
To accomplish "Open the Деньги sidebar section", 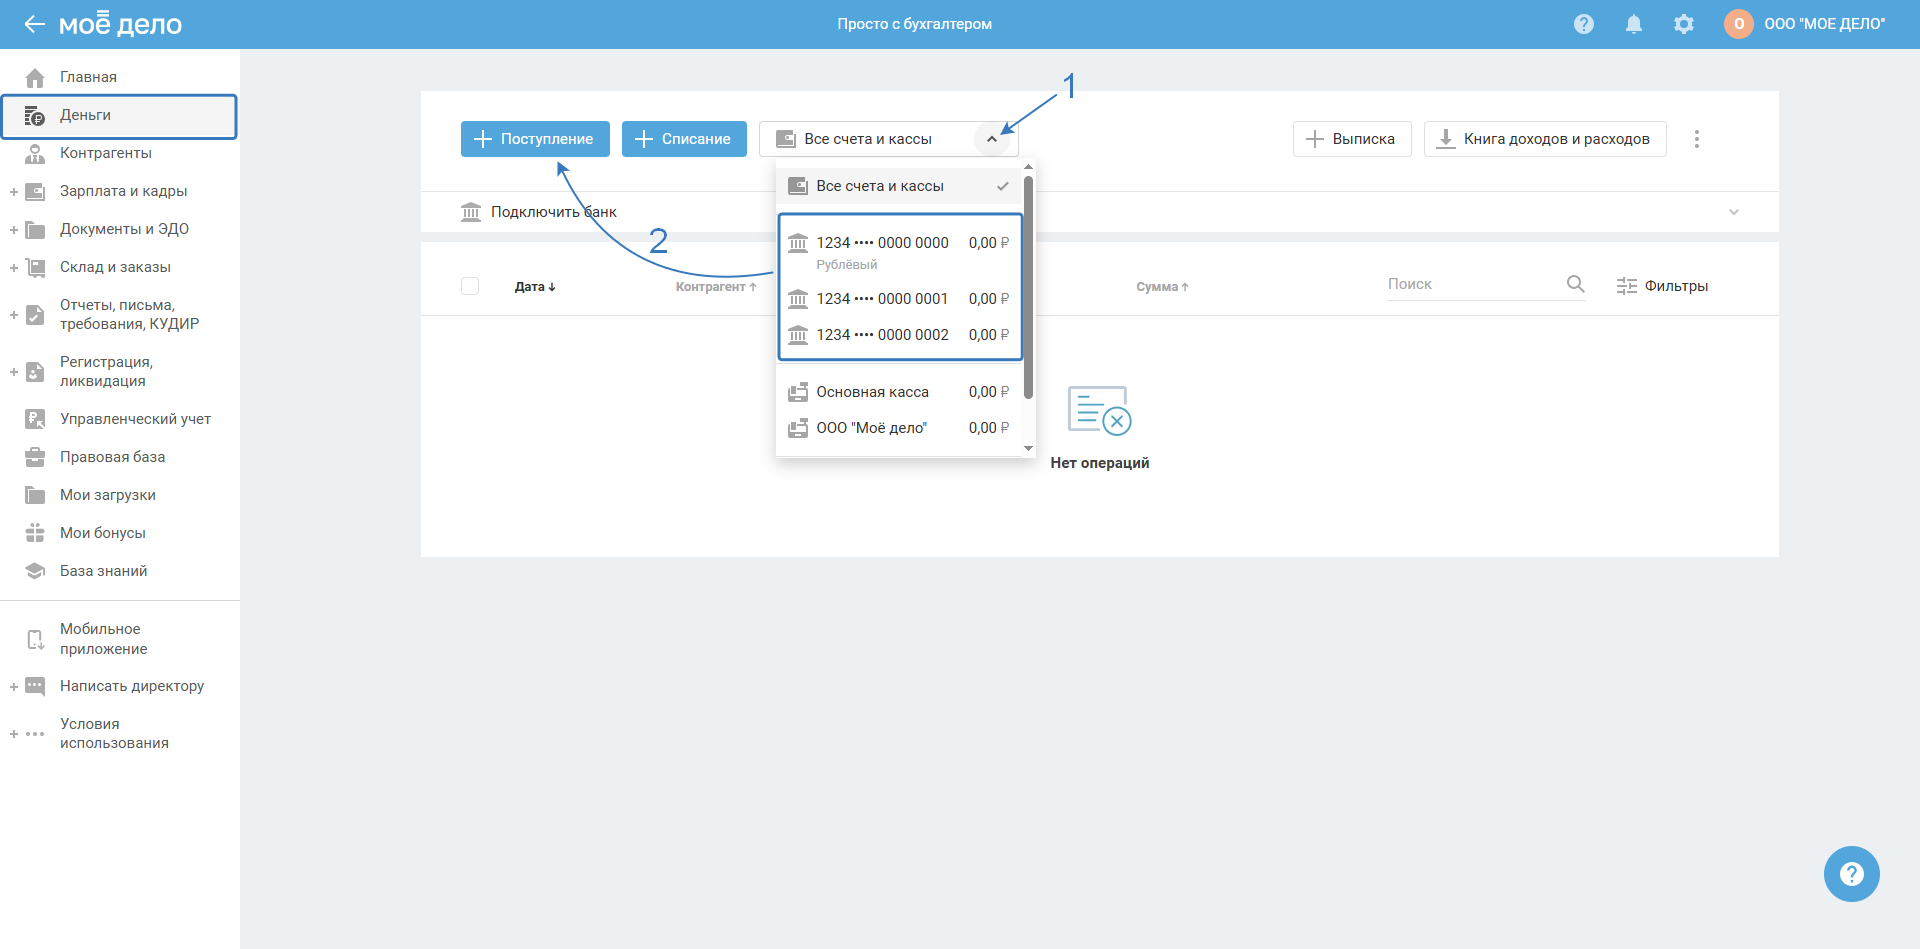I will point(119,116).
